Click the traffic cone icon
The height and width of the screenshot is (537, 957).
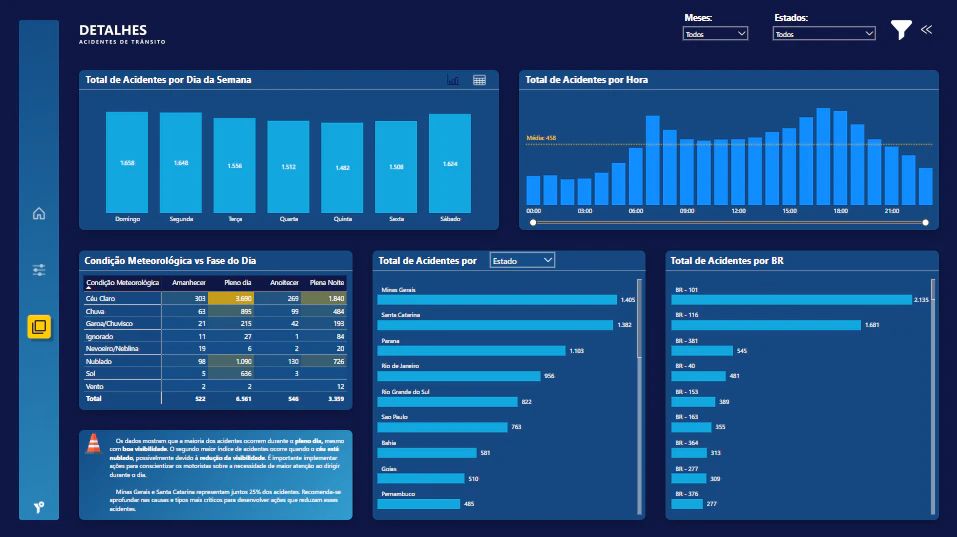click(93, 444)
